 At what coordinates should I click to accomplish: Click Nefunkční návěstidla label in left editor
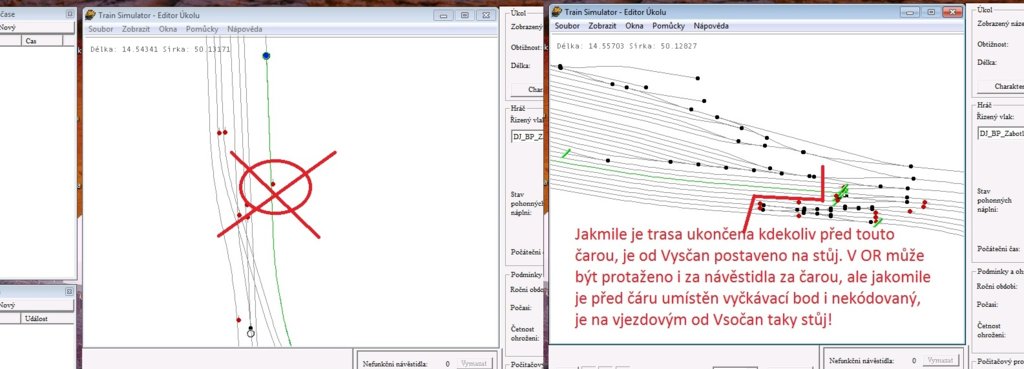[x=395, y=363]
